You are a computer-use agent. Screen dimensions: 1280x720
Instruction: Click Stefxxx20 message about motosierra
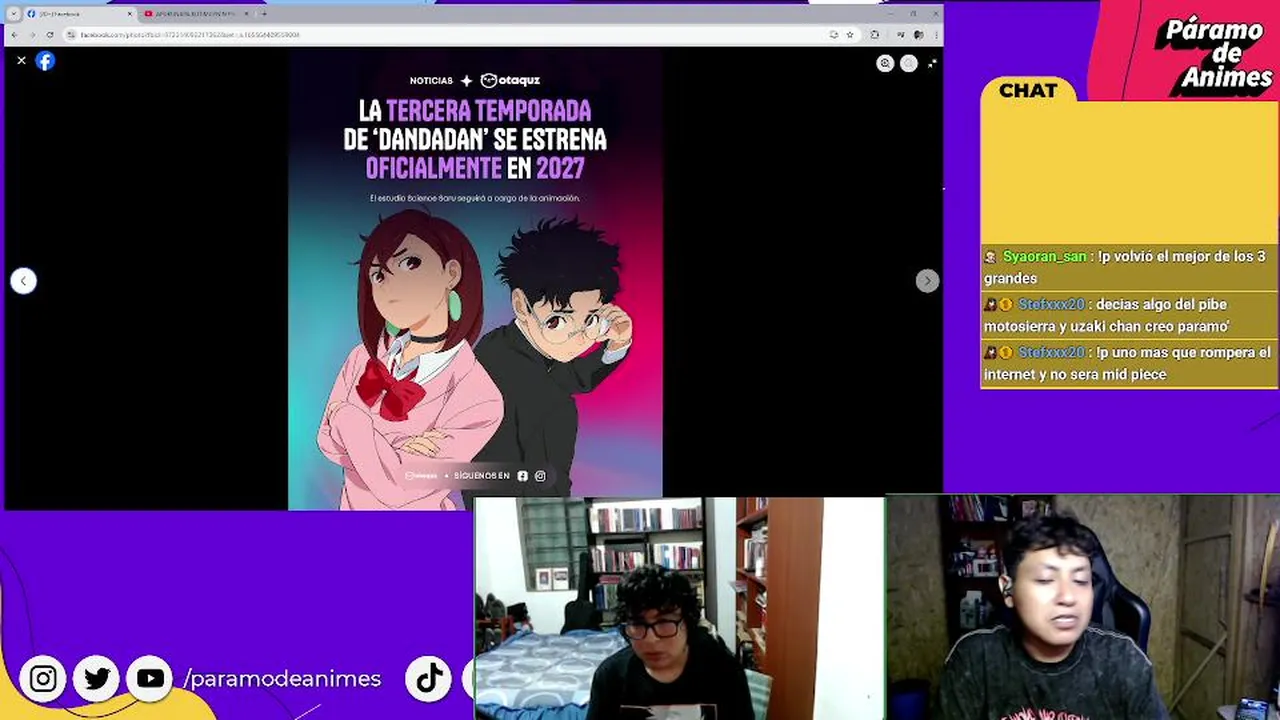tap(1129, 316)
